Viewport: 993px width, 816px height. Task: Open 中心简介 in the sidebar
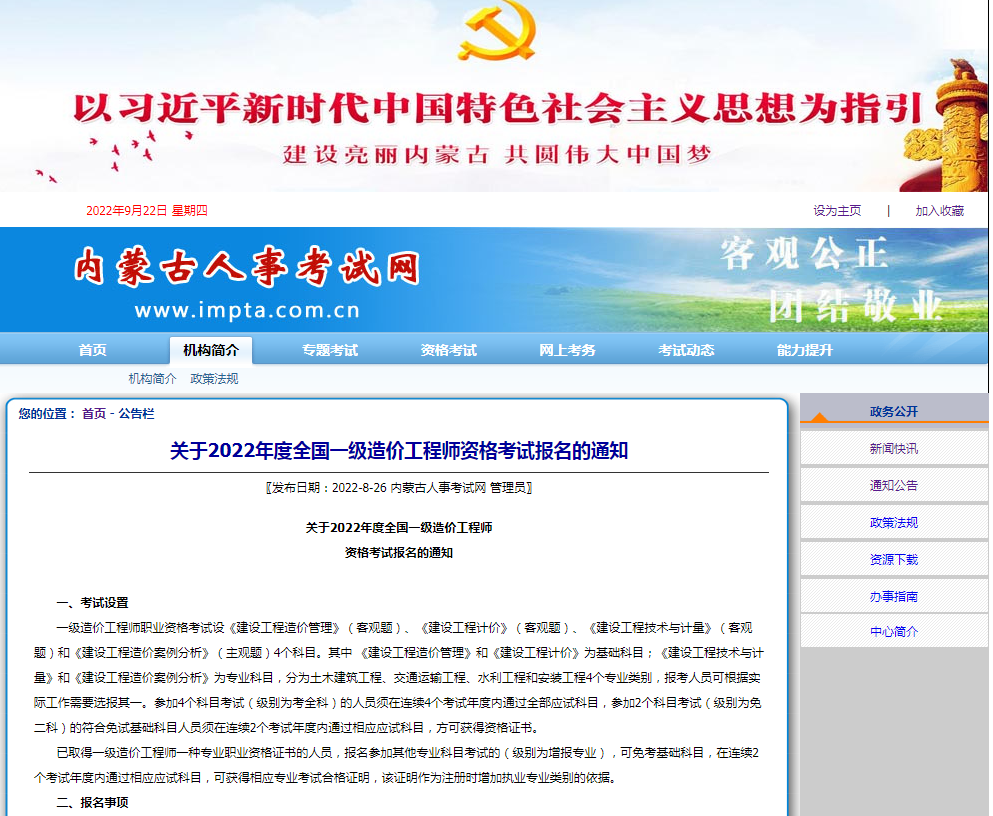coord(893,632)
